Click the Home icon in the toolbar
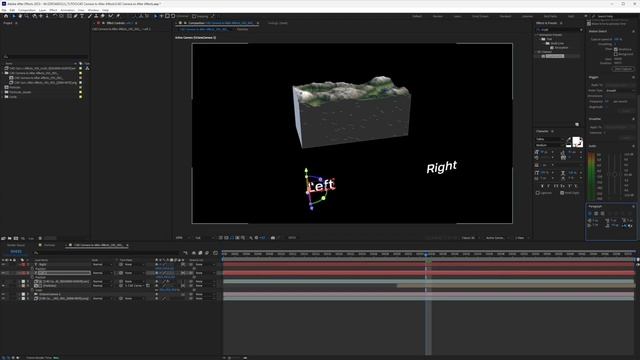The height and width of the screenshot is (360, 640). (x=6, y=16)
